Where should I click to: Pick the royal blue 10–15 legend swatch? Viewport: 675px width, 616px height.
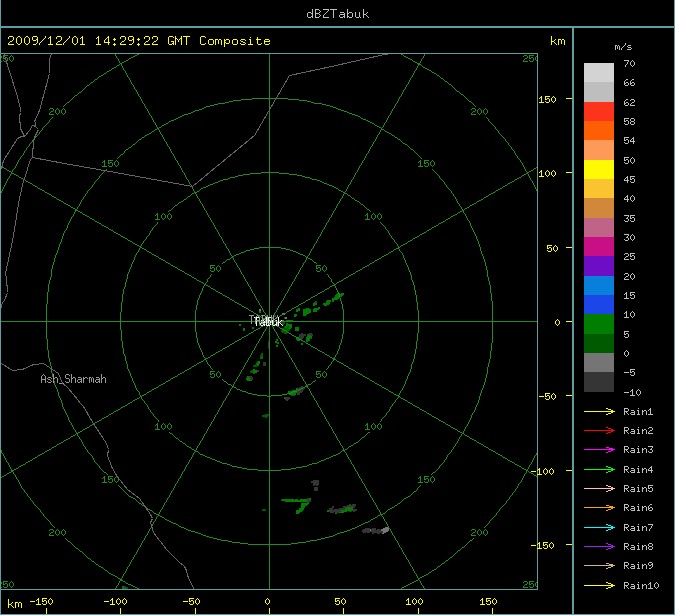point(599,305)
